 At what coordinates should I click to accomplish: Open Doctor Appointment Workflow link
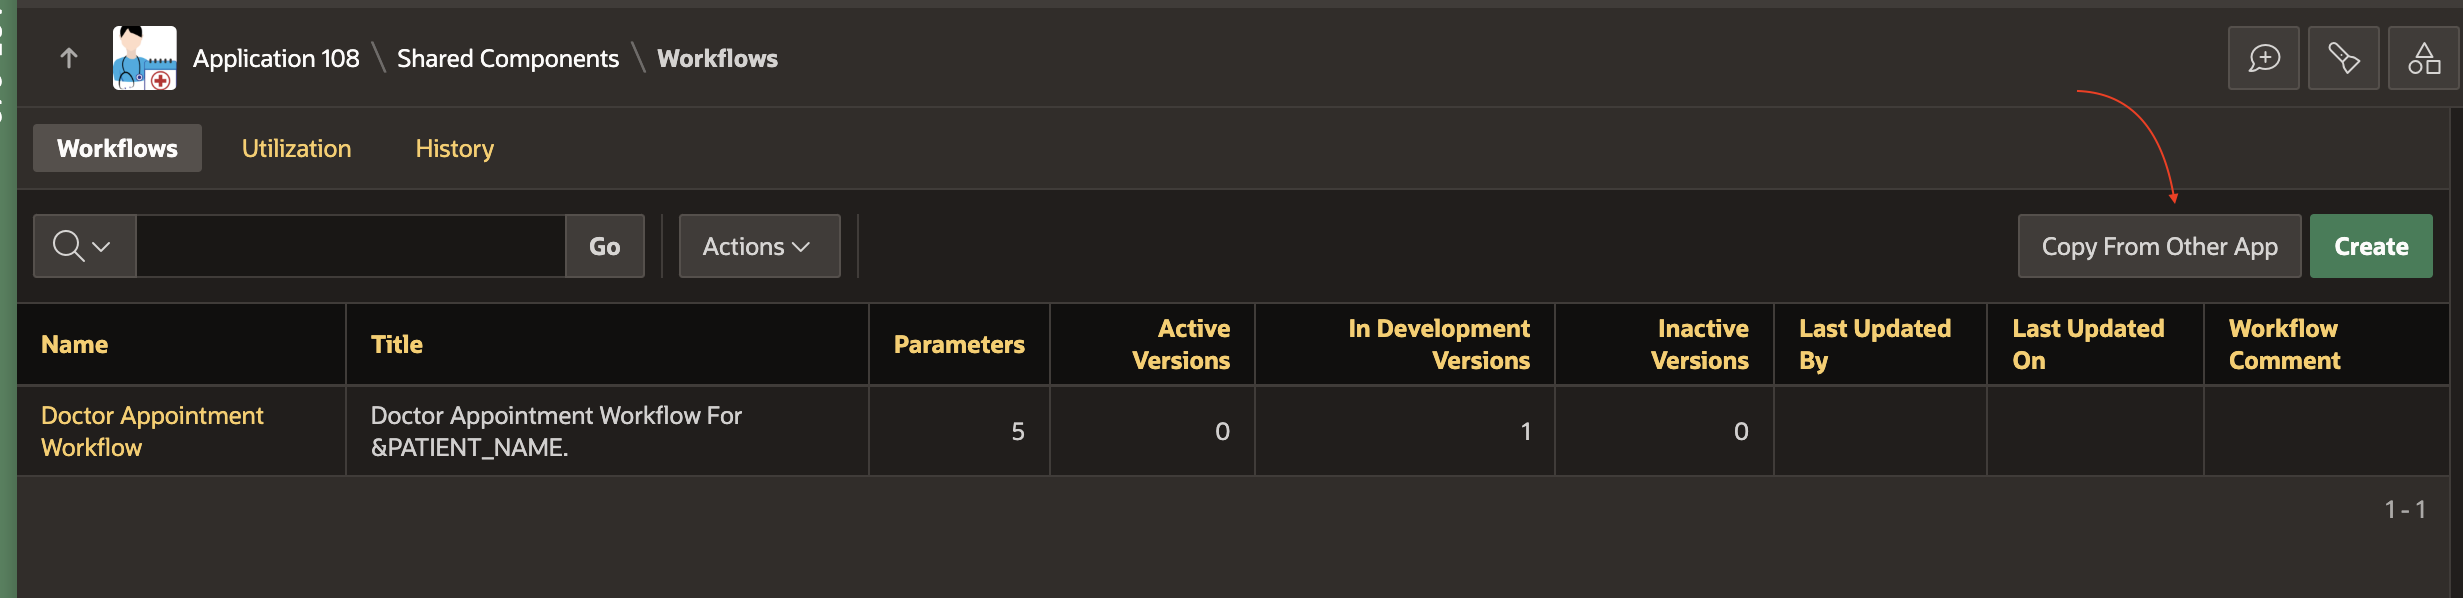(152, 431)
